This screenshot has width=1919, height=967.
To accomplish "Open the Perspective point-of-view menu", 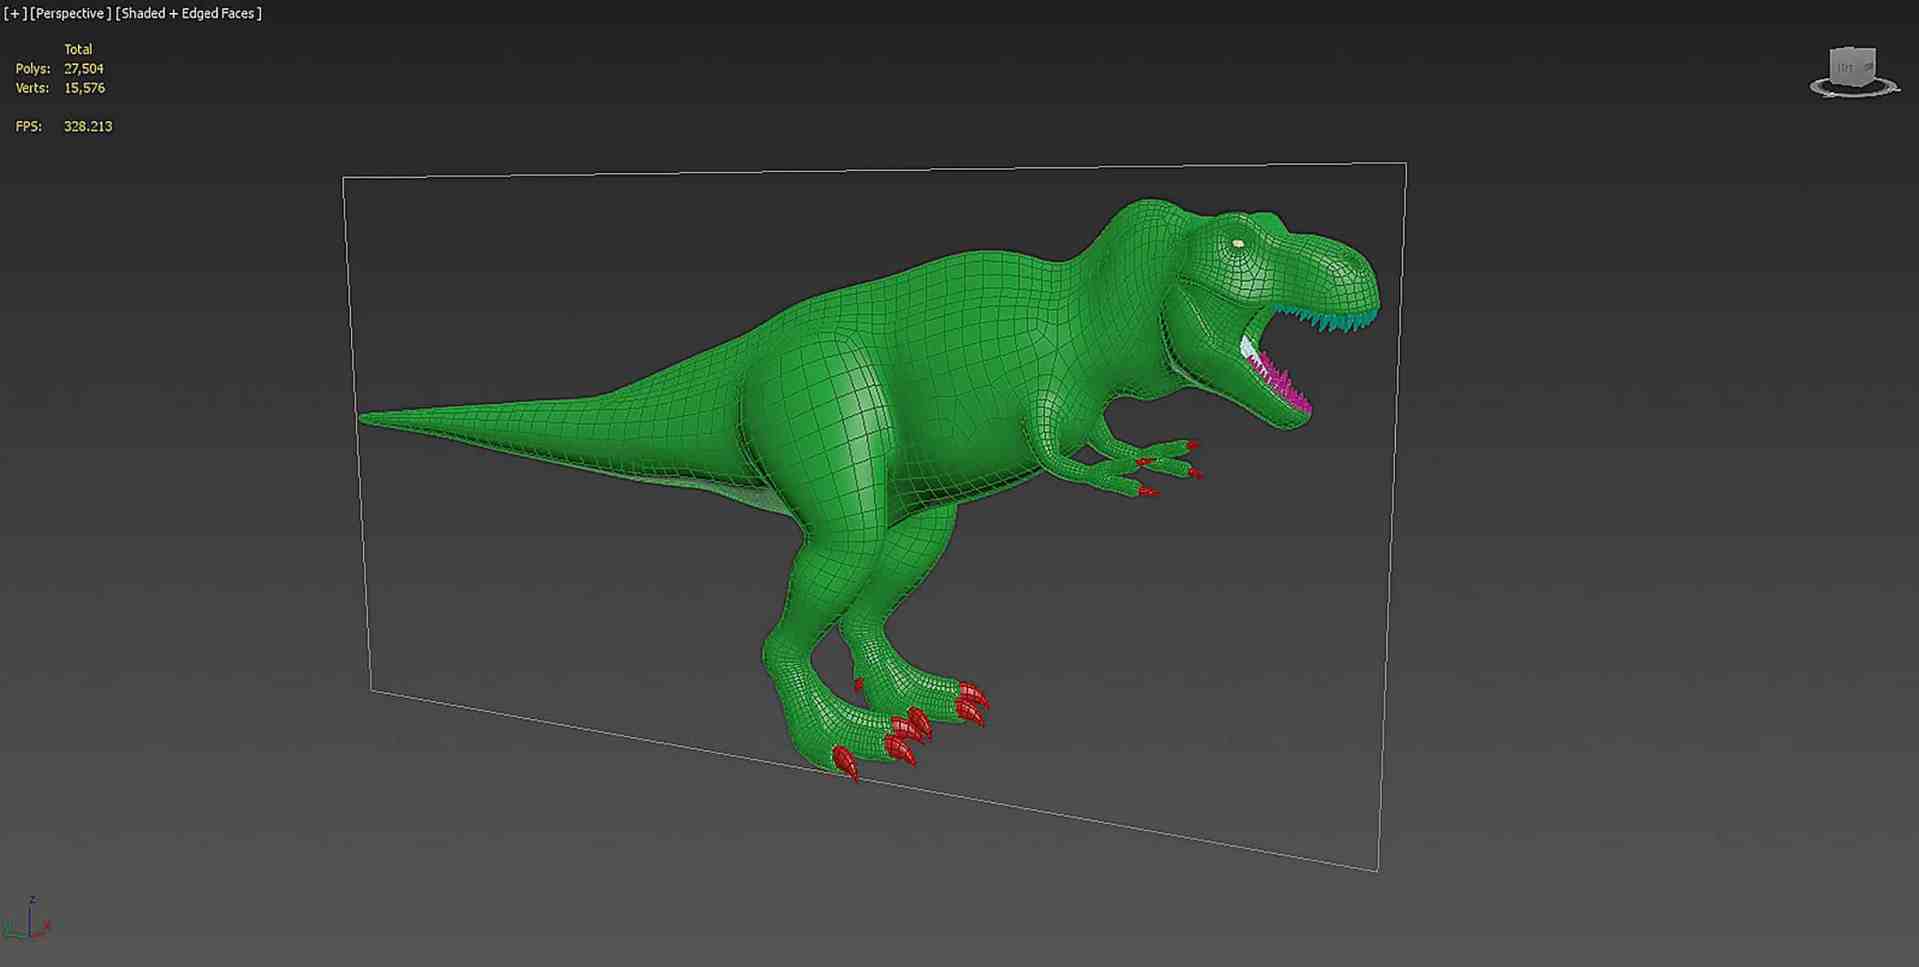I will coord(70,13).
